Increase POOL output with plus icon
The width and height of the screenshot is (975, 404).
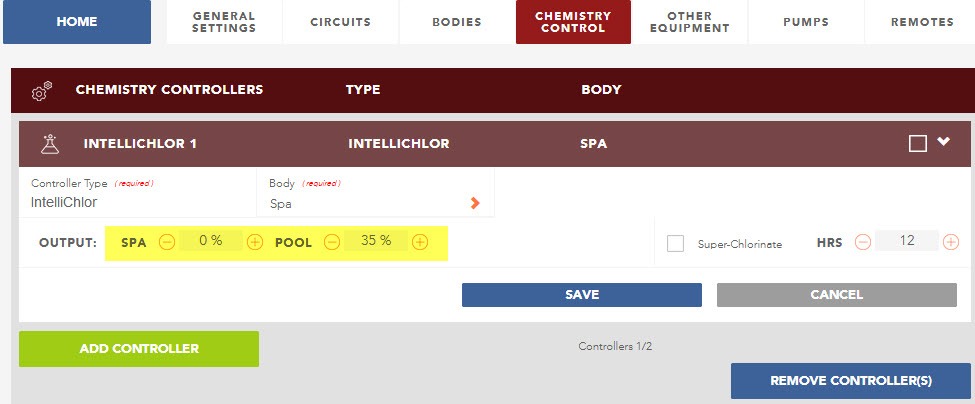(420, 242)
